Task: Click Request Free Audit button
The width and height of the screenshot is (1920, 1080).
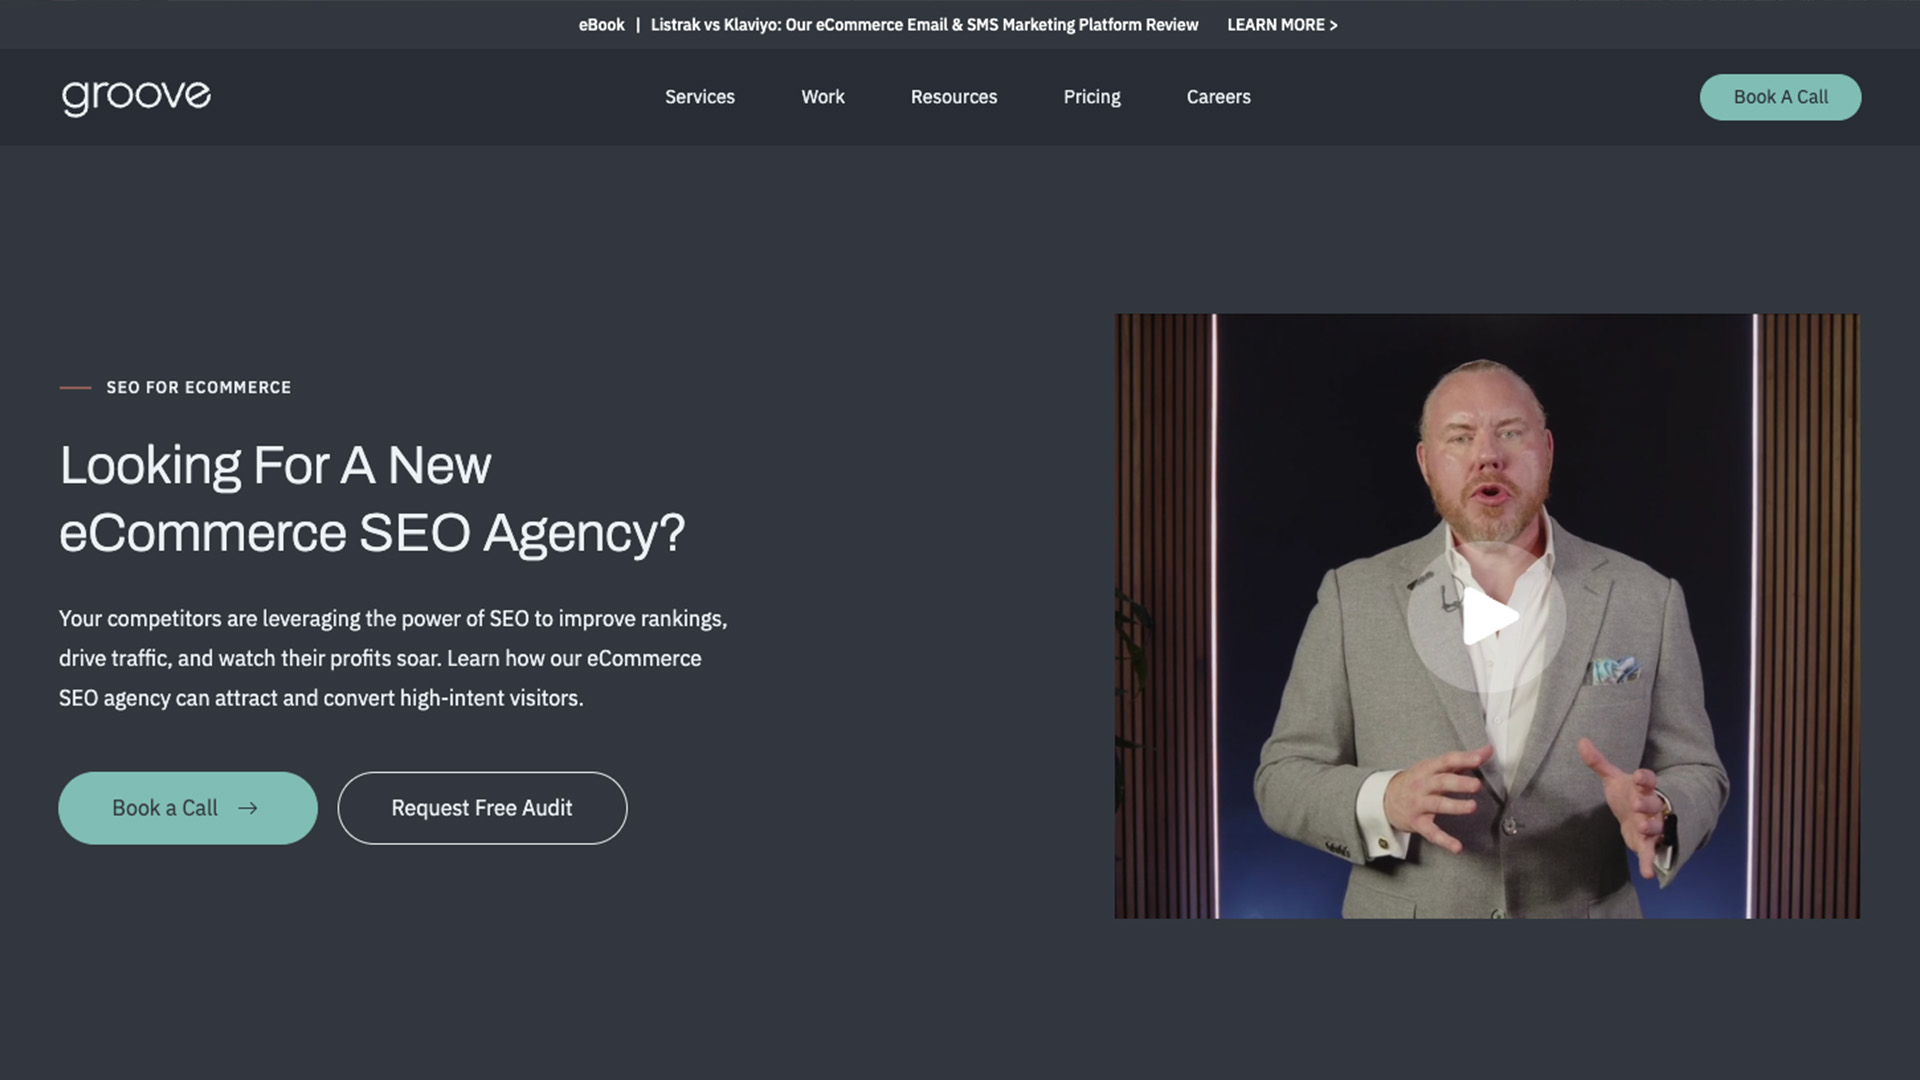Action: pyautogui.click(x=482, y=808)
